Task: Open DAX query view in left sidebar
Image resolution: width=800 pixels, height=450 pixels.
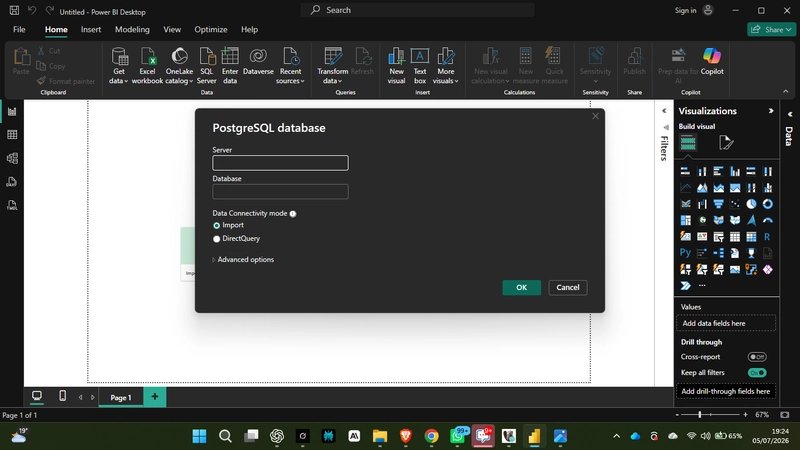Action: pyautogui.click(x=12, y=182)
